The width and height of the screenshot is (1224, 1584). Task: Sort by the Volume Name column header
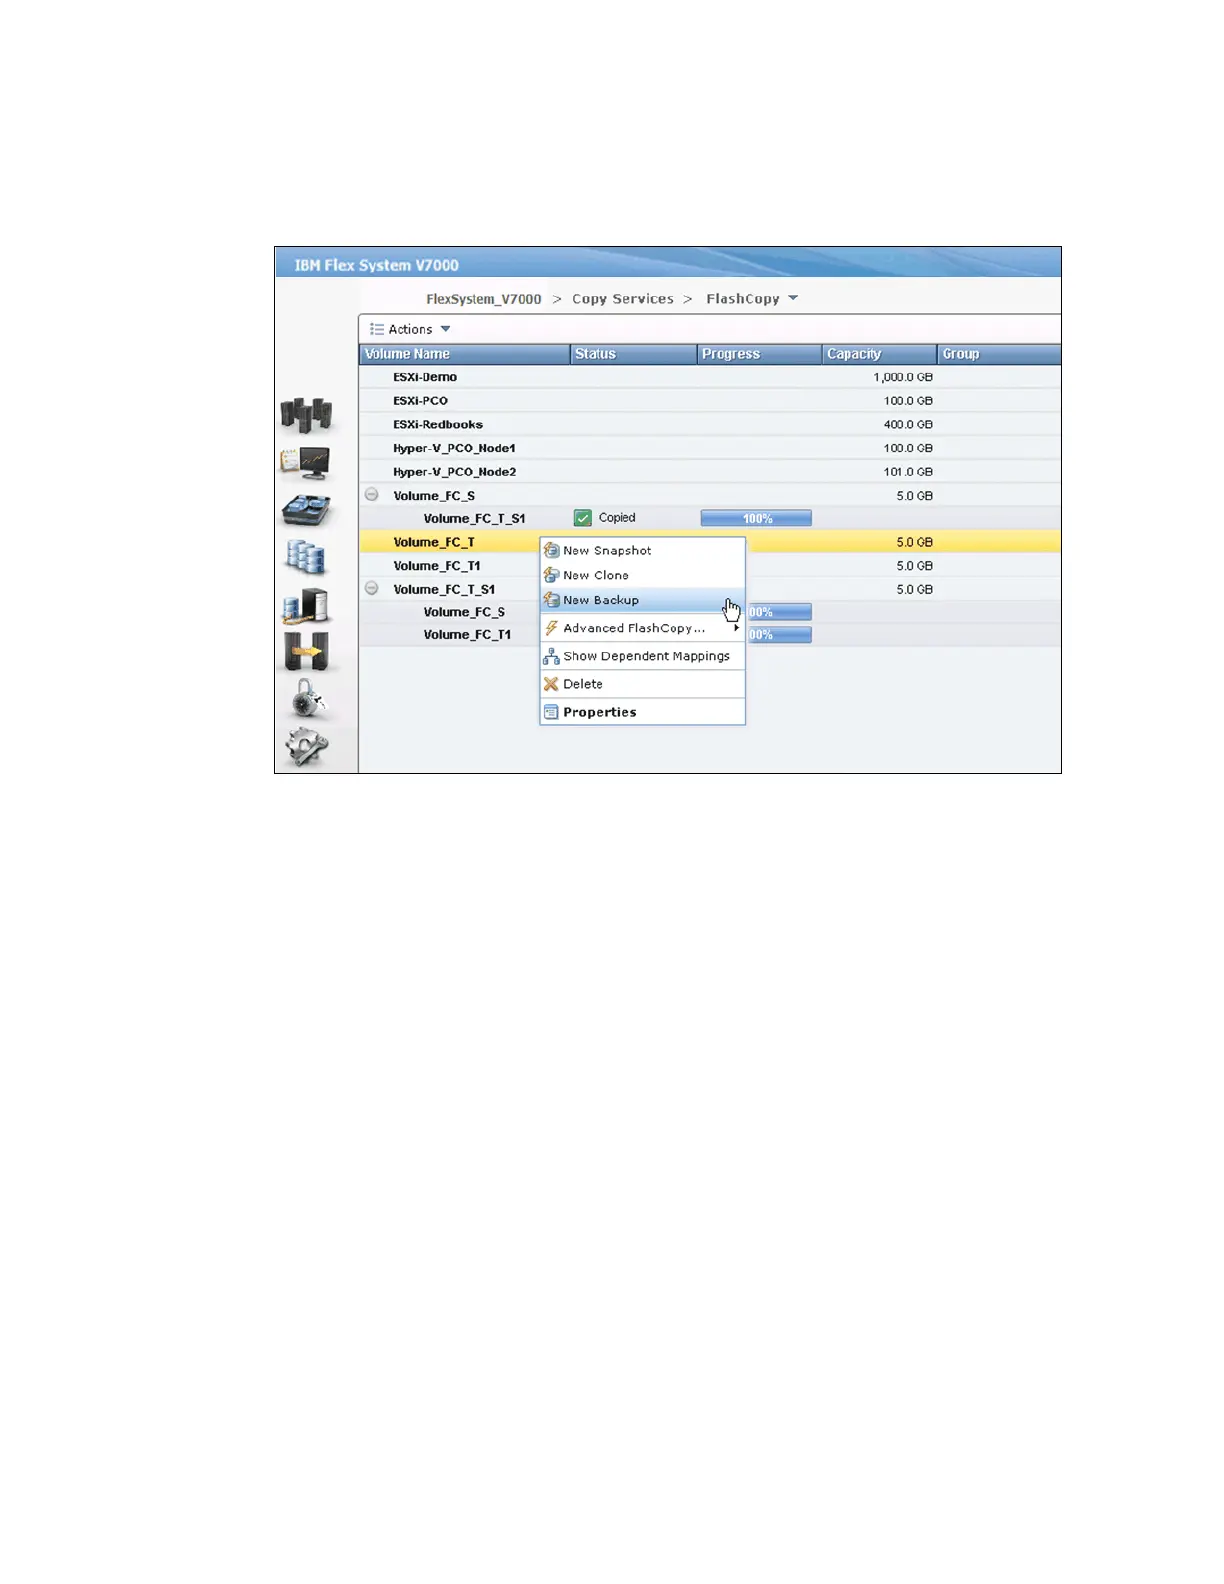465,354
